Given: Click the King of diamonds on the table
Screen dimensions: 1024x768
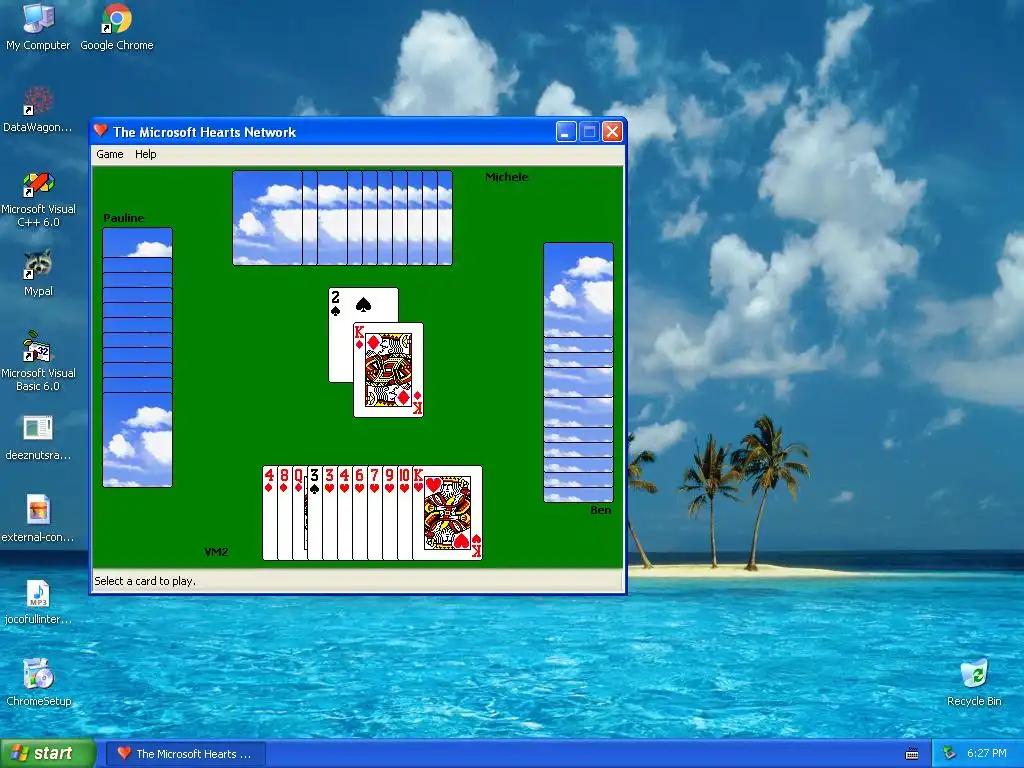Looking at the screenshot, I should 389,370.
